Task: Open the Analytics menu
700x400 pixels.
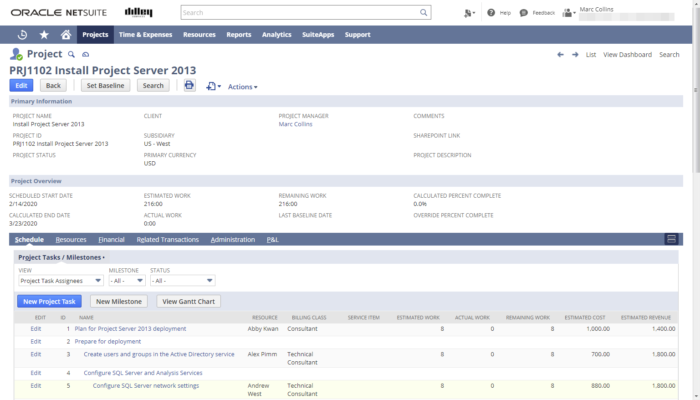Action: click(277, 35)
